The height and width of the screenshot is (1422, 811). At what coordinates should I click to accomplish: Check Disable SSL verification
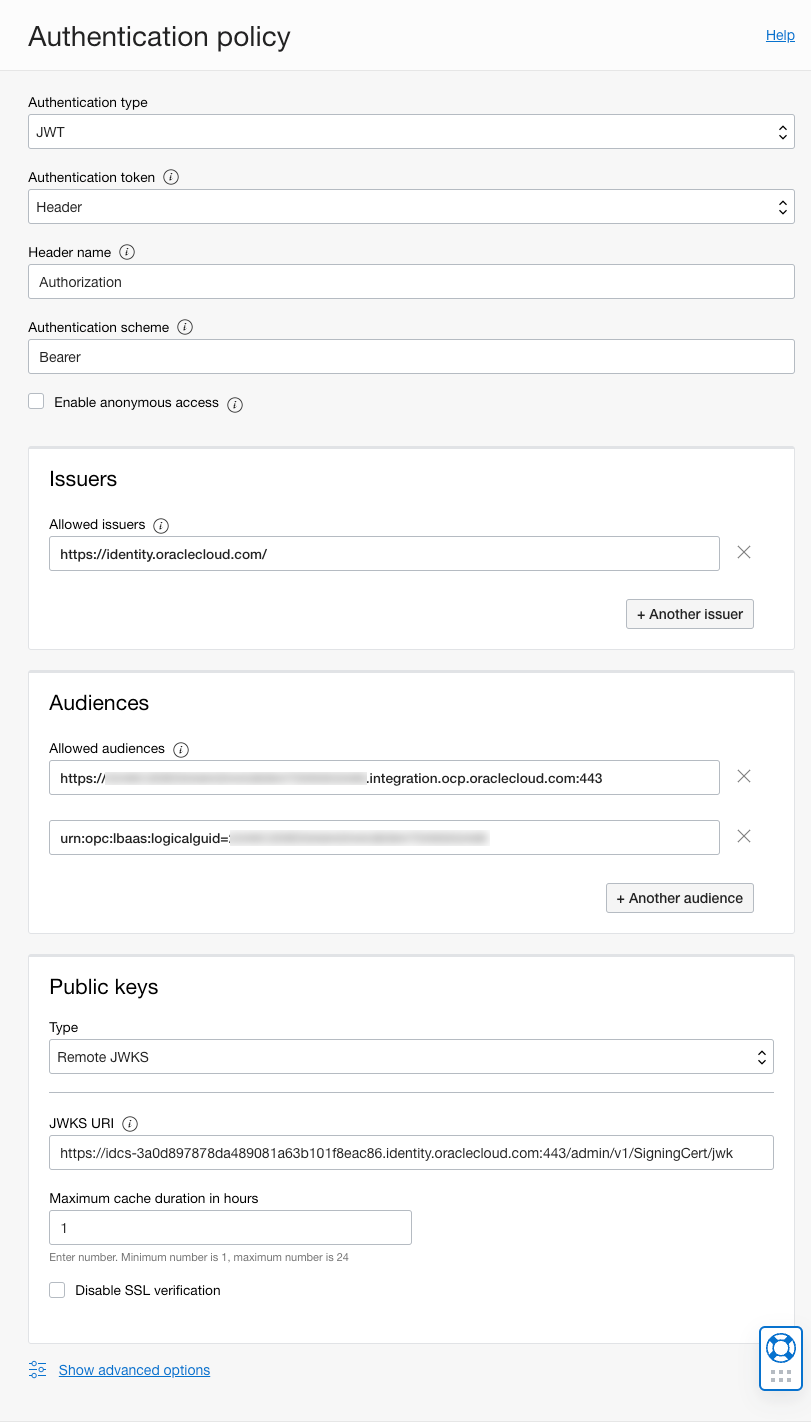pos(57,1289)
